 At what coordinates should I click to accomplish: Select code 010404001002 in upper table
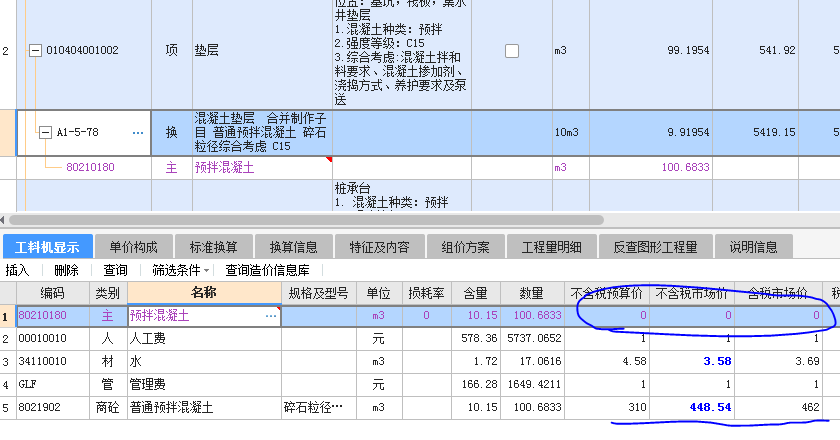pos(82,50)
